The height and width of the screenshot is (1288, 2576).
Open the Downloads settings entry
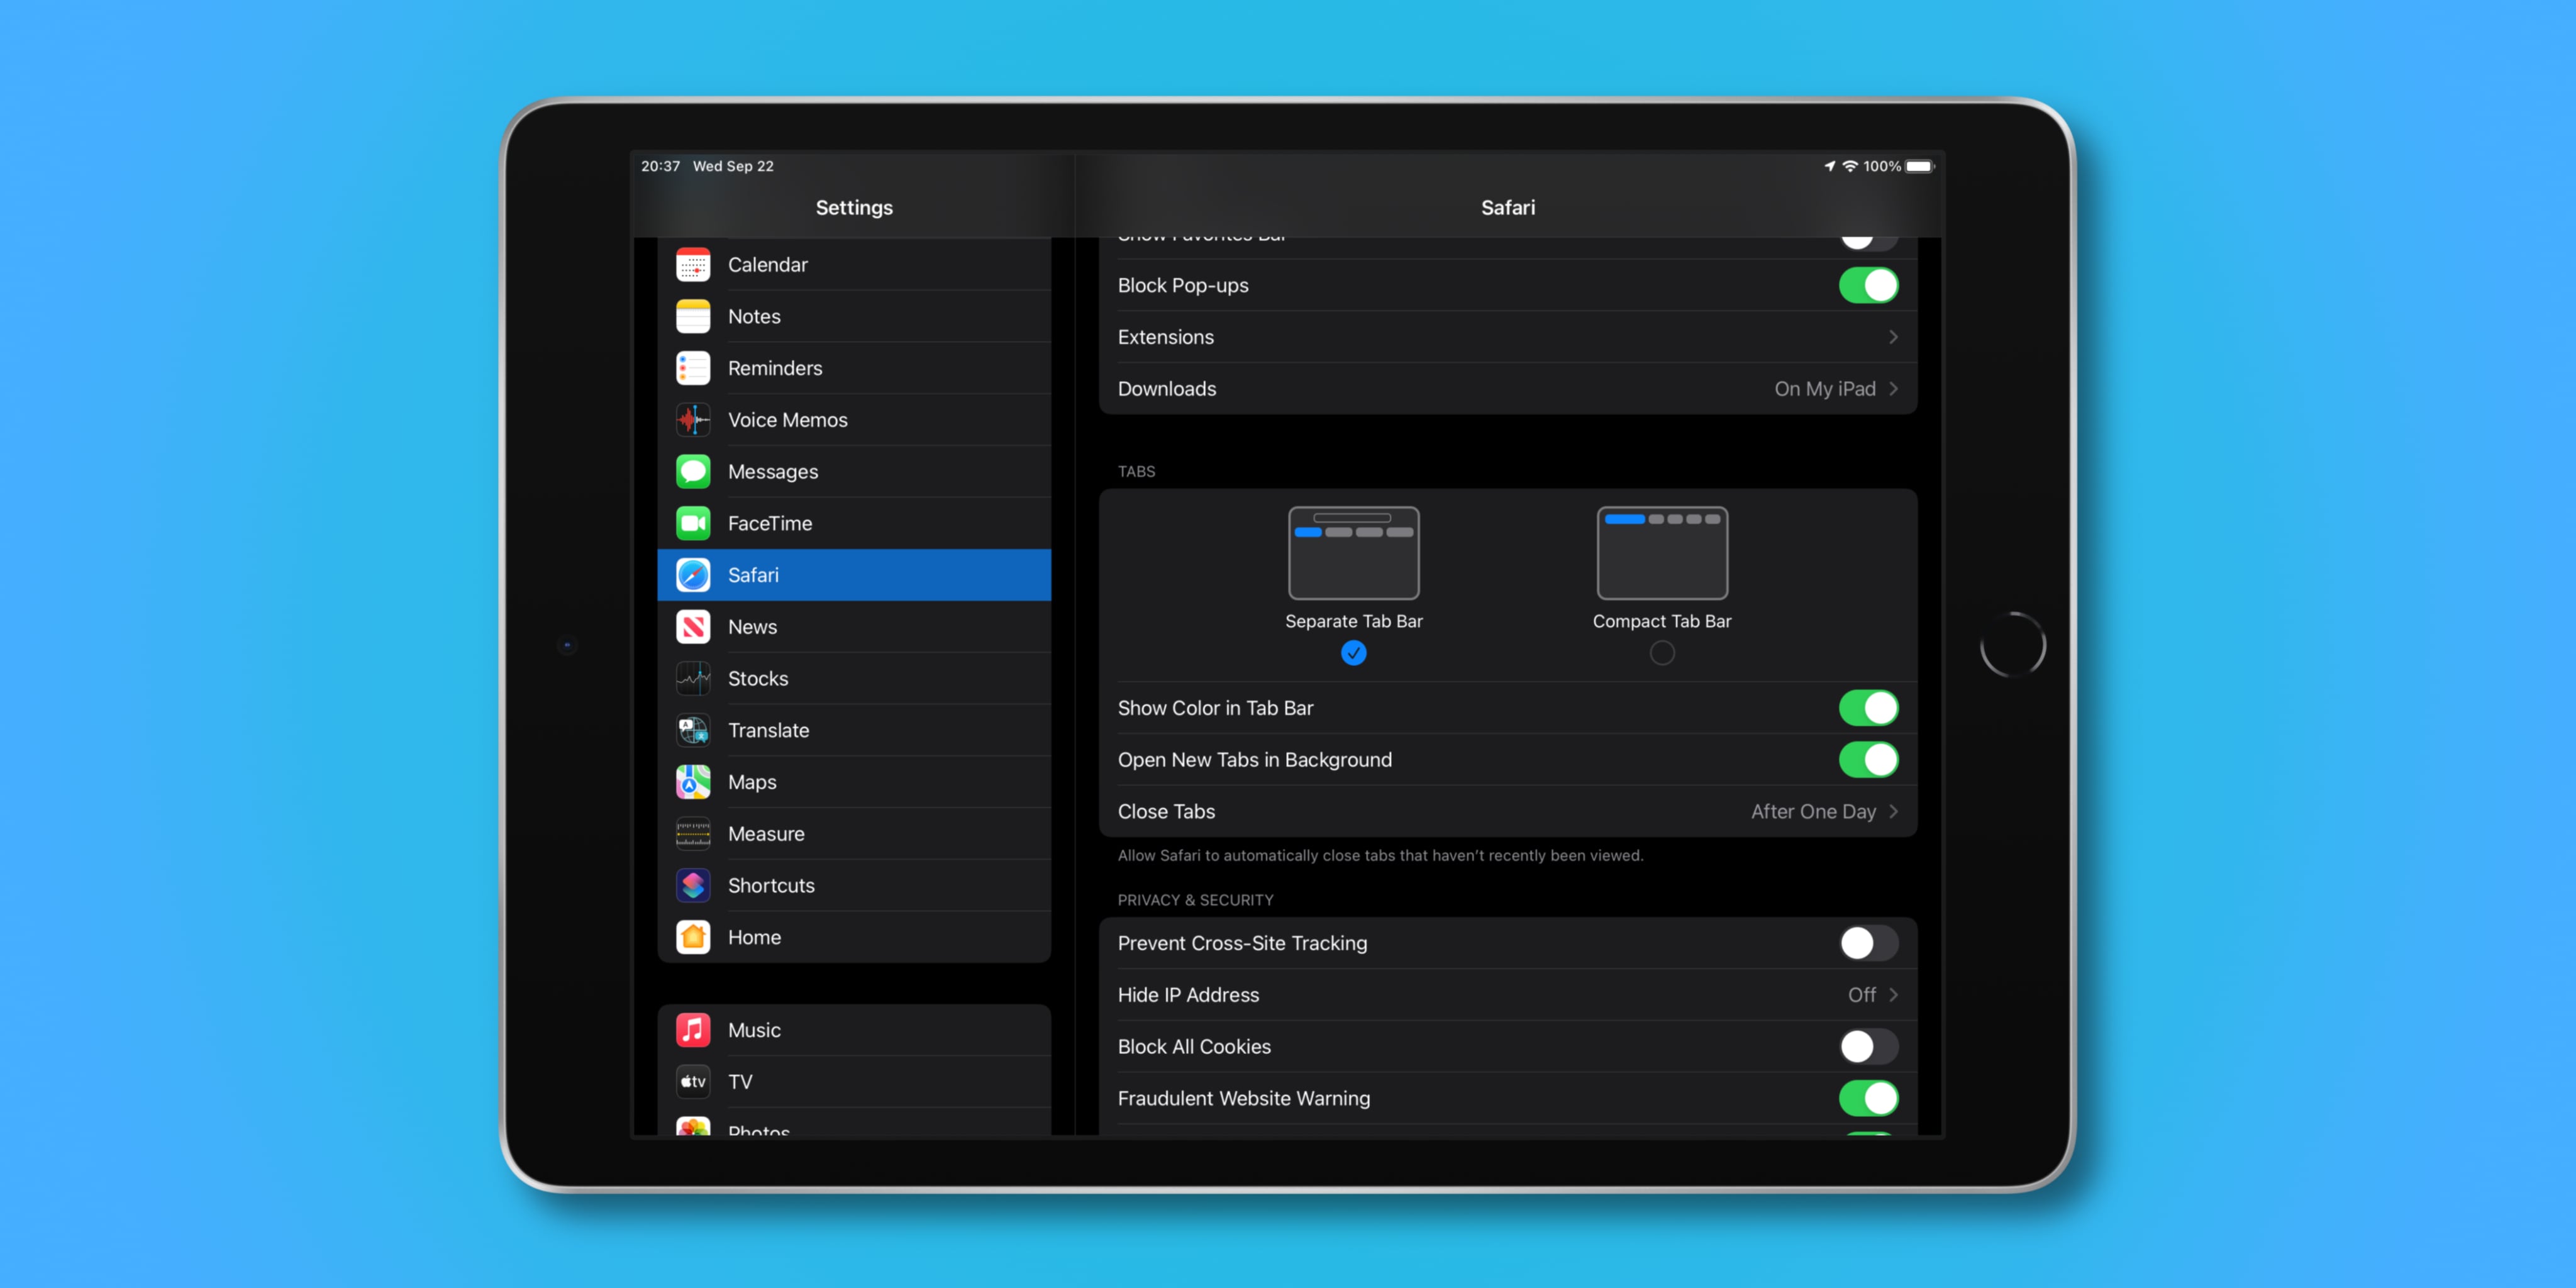1508,389
